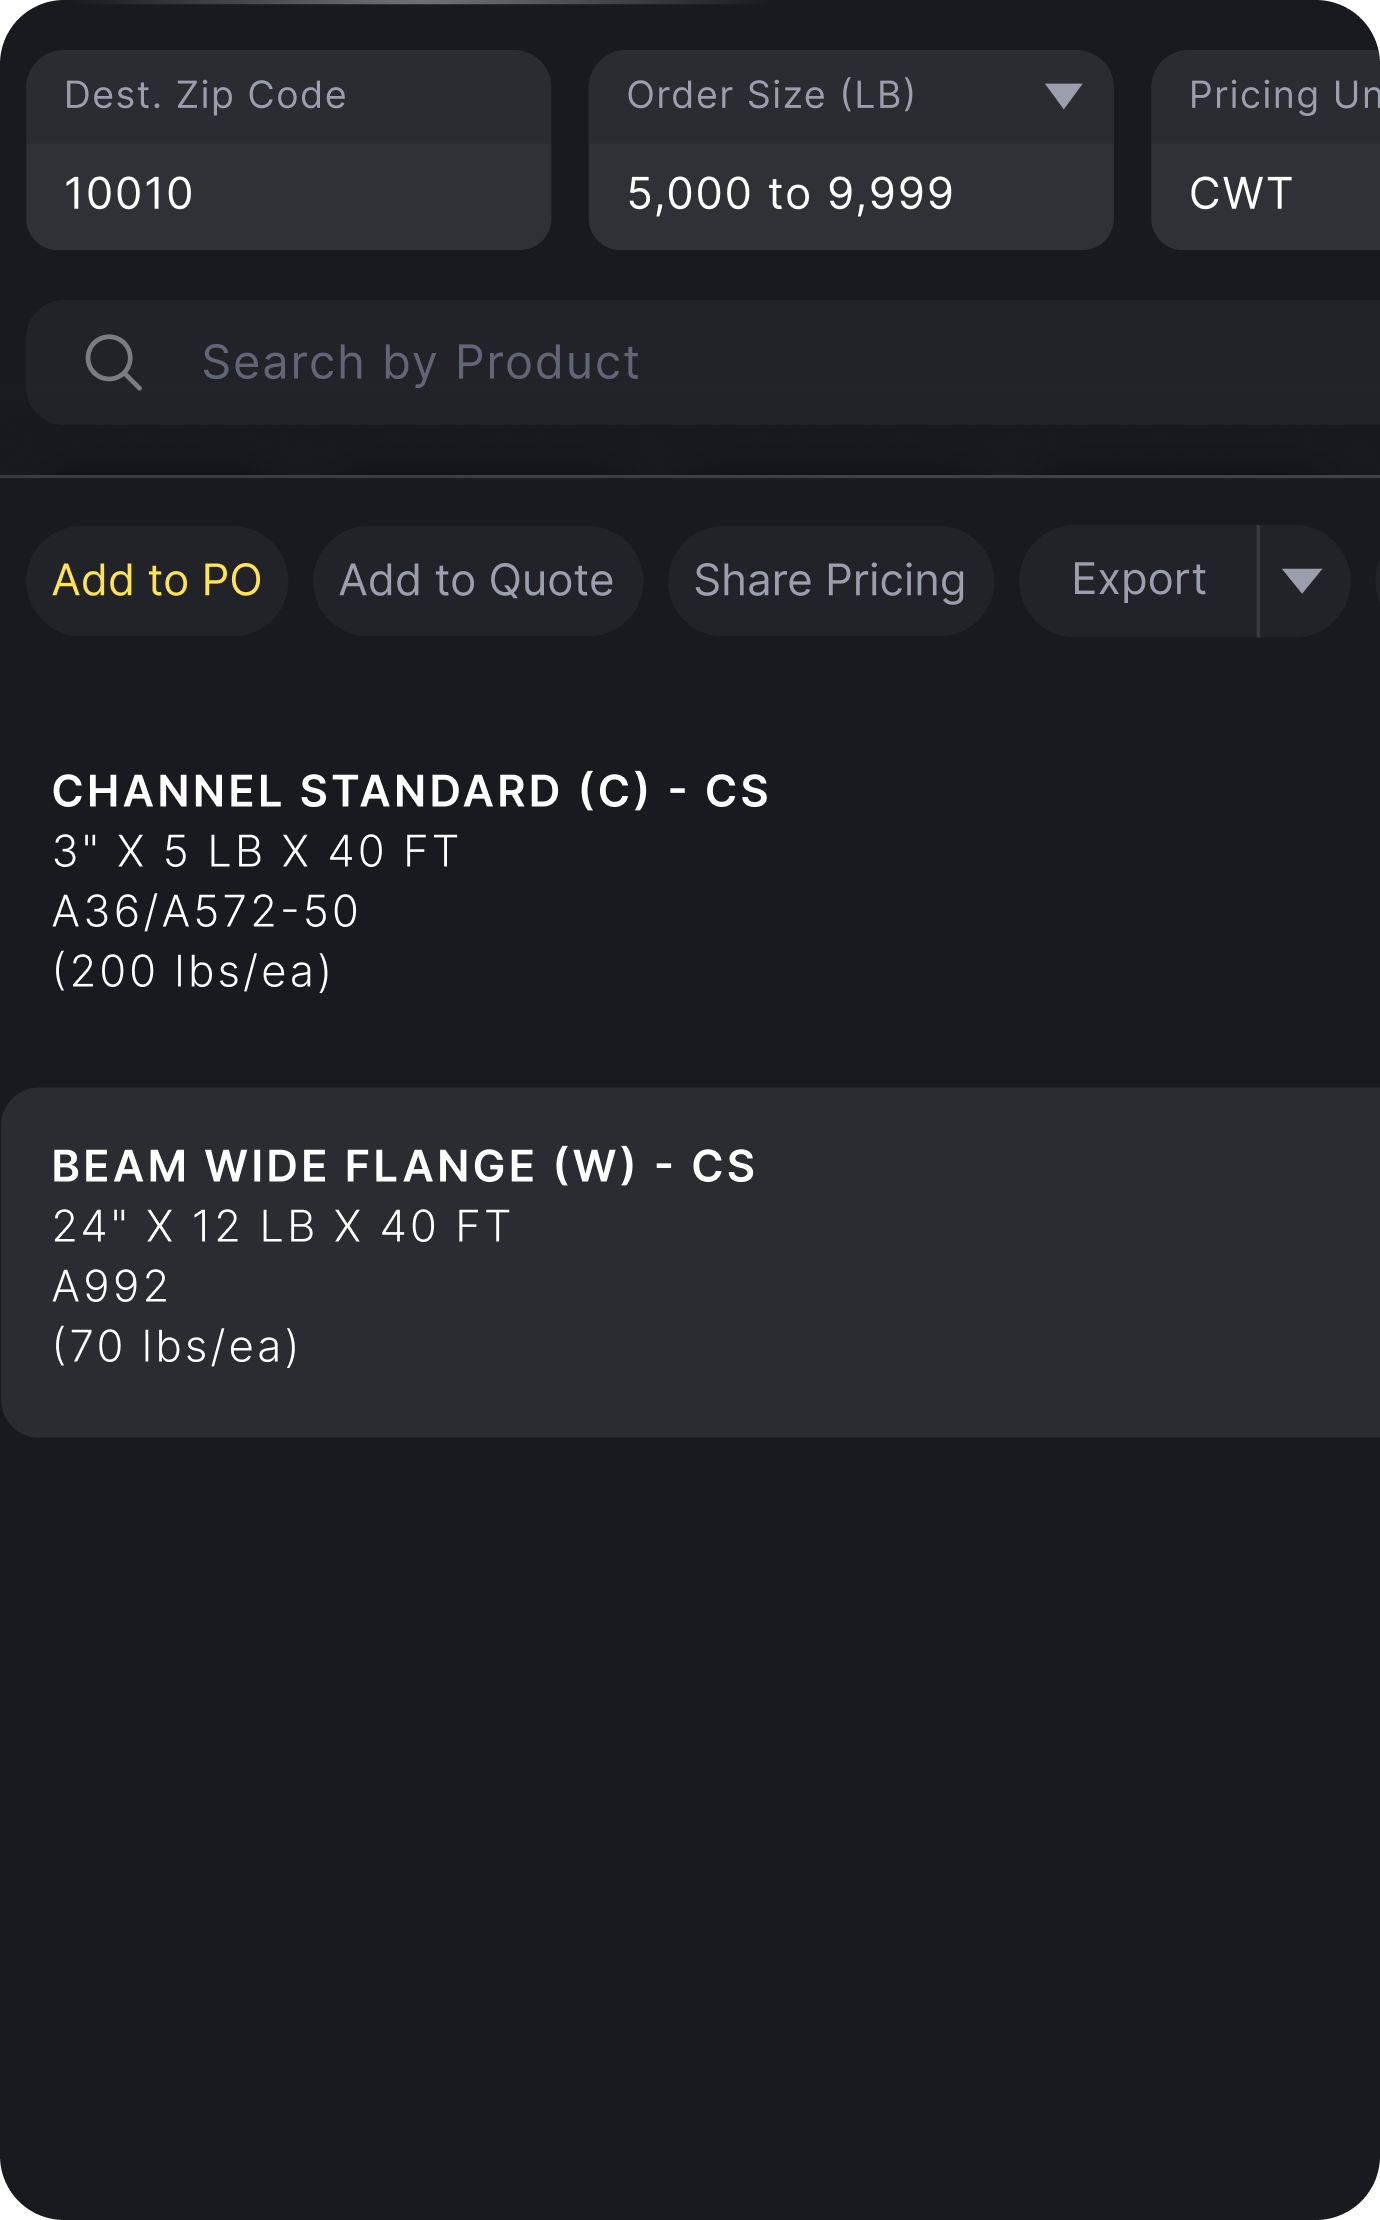The width and height of the screenshot is (1380, 2220).
Task: Click the Dest. Zip Code label
Action: (205, 96)
